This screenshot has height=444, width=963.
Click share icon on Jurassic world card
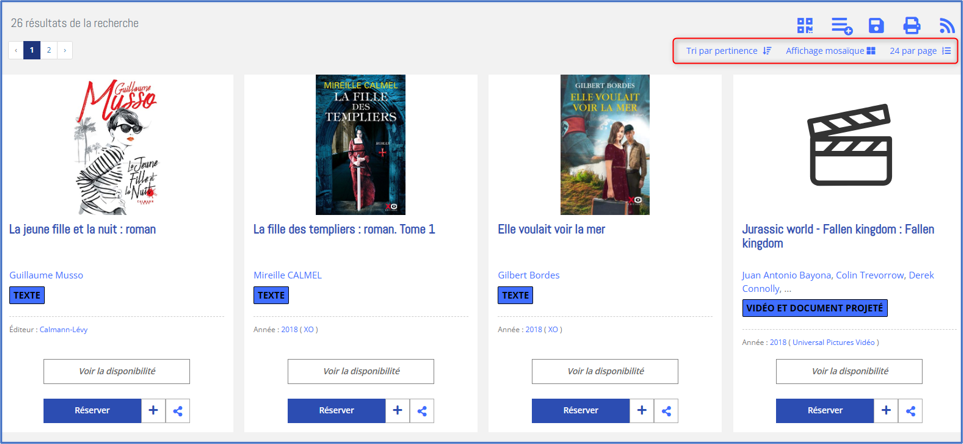click(x=911, y=411)
